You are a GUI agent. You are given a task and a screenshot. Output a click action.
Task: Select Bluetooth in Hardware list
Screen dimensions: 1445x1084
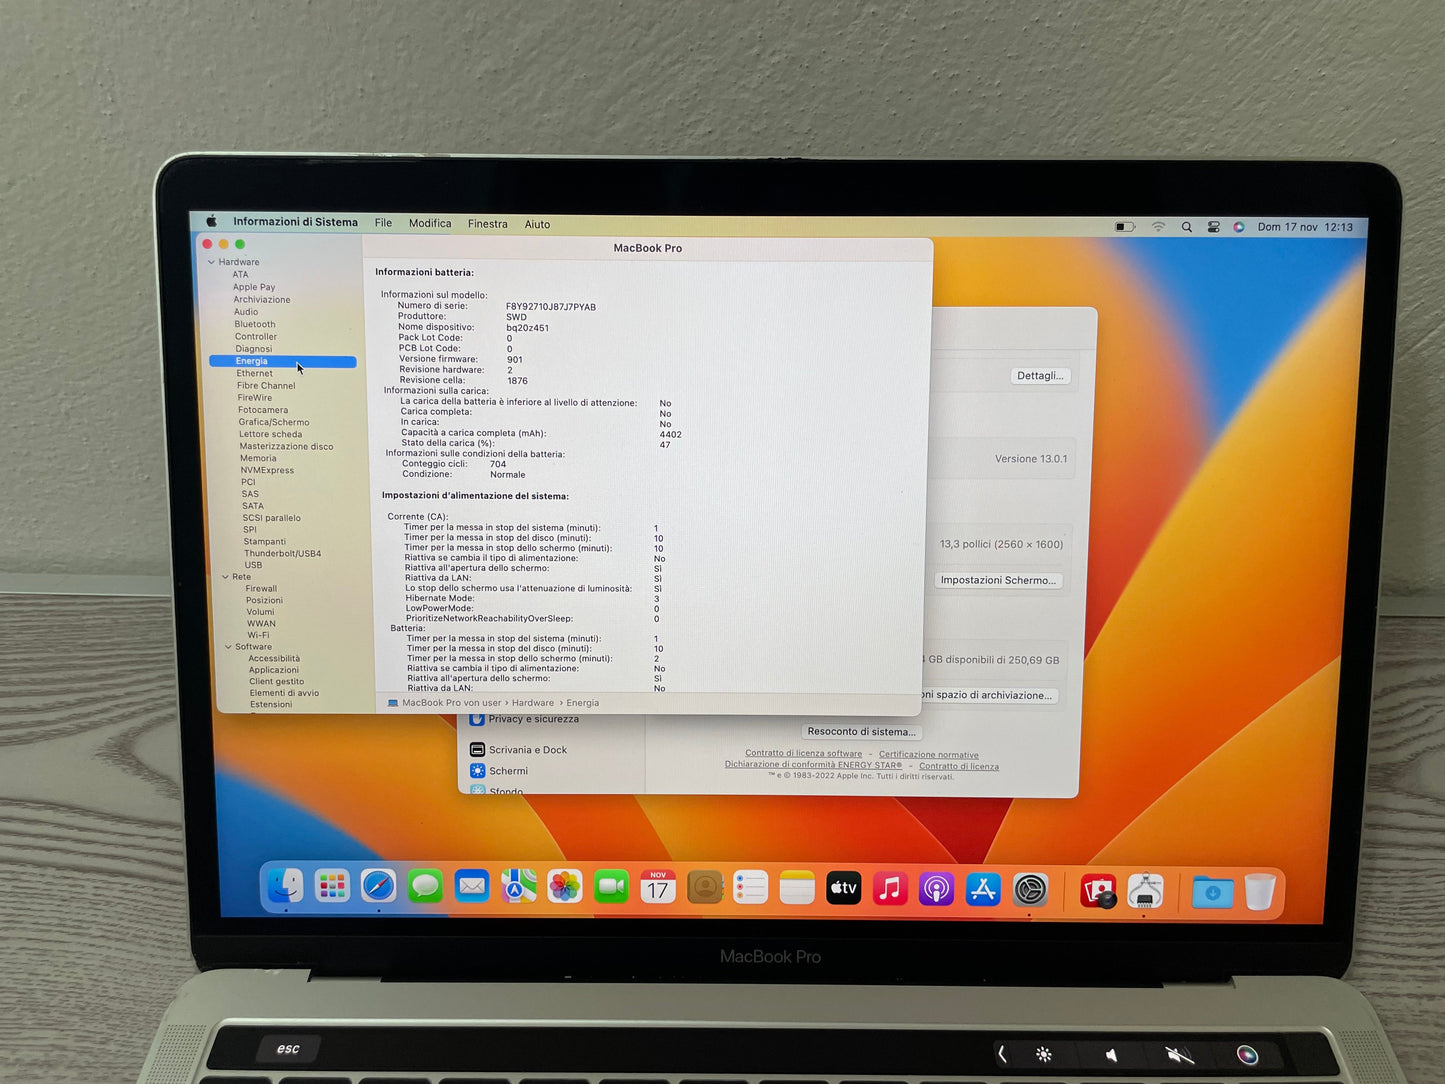[x=255, y=324]
